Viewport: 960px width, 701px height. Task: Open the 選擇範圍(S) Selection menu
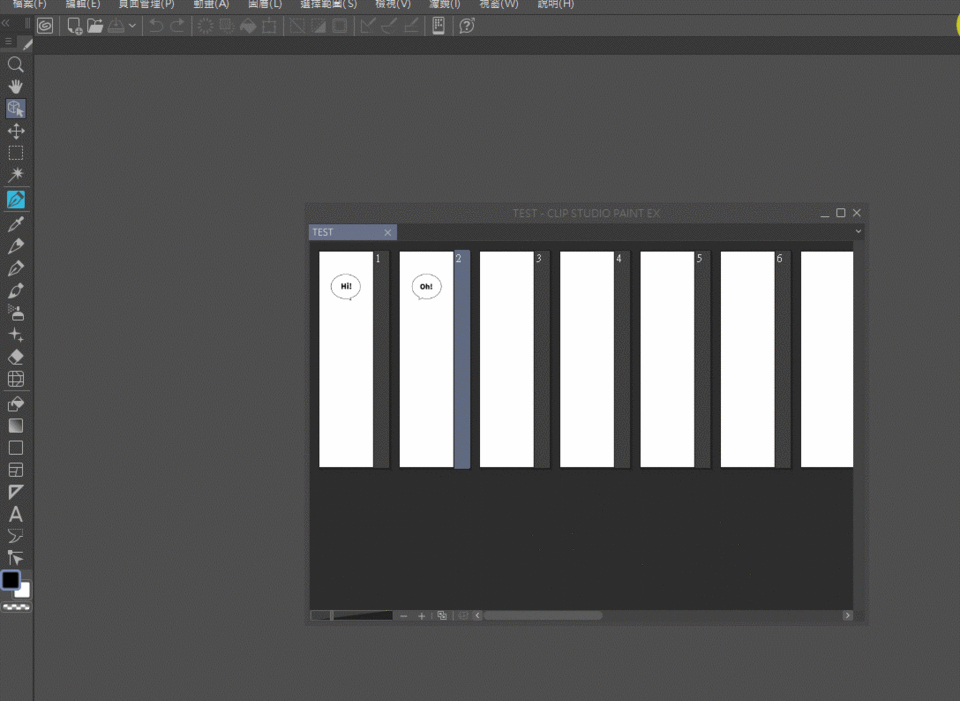[x=328, y=4]
